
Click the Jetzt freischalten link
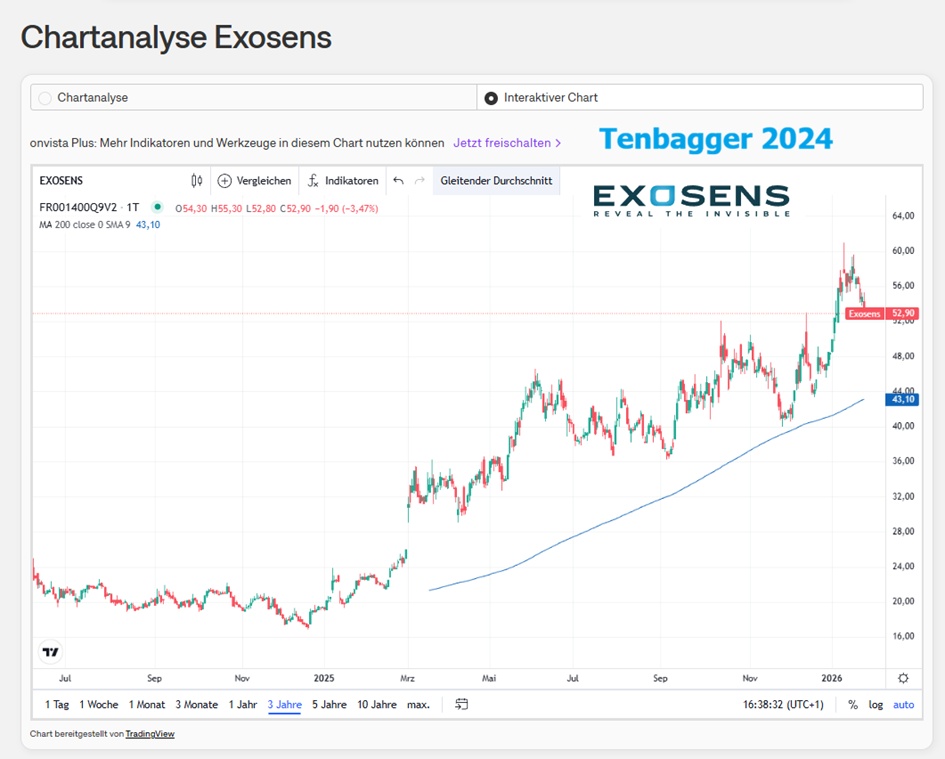(507, 143)
